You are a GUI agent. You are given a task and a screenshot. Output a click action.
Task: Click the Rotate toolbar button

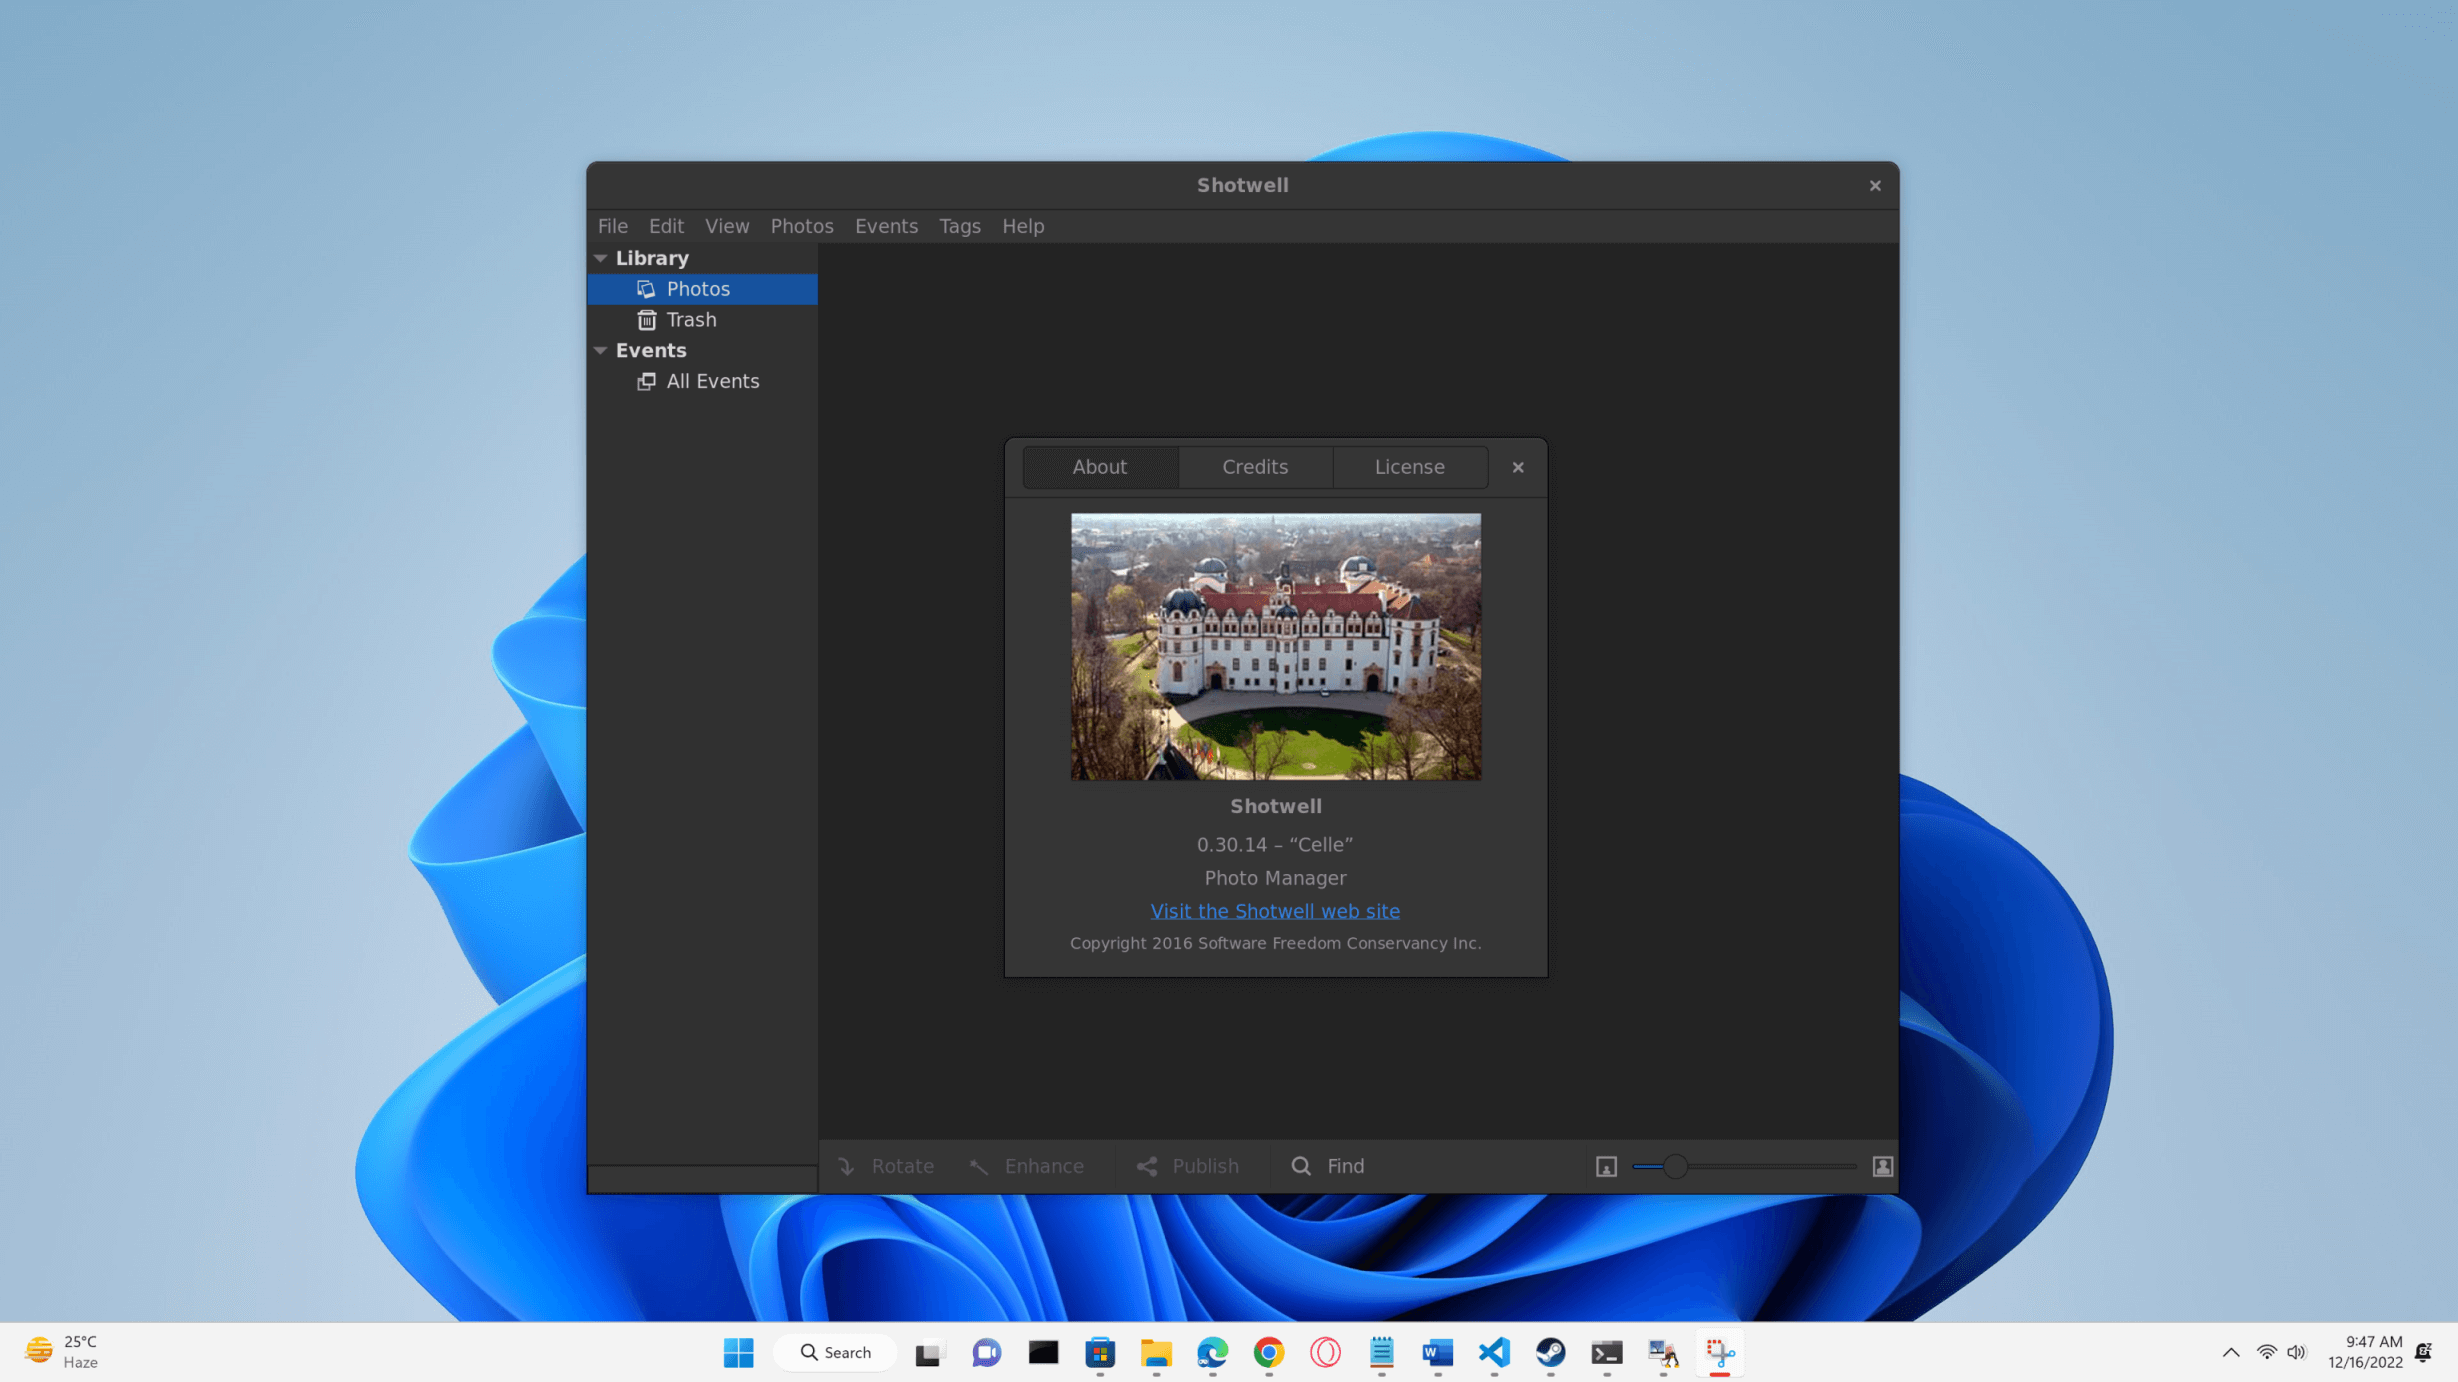coord(886,1166)
